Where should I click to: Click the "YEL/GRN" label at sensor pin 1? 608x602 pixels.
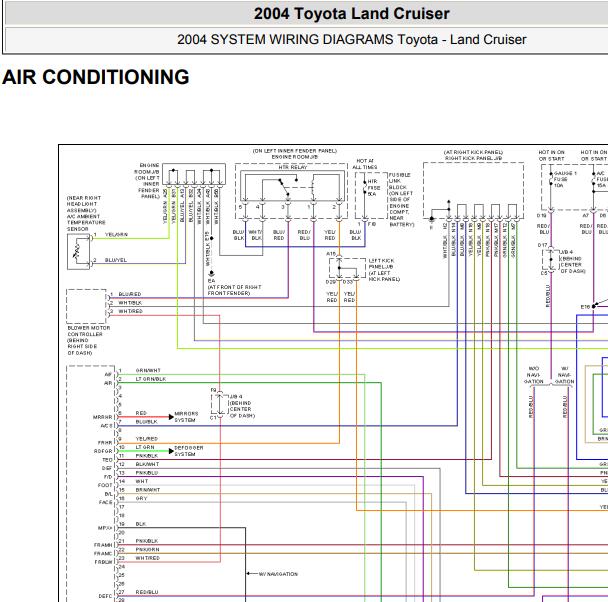(x=116, y=235)
